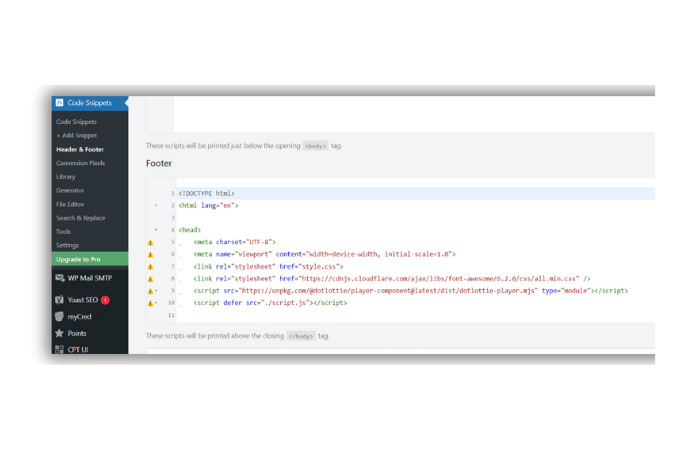
Task: Click the <head> tag code line
Action: coord(190,230)
